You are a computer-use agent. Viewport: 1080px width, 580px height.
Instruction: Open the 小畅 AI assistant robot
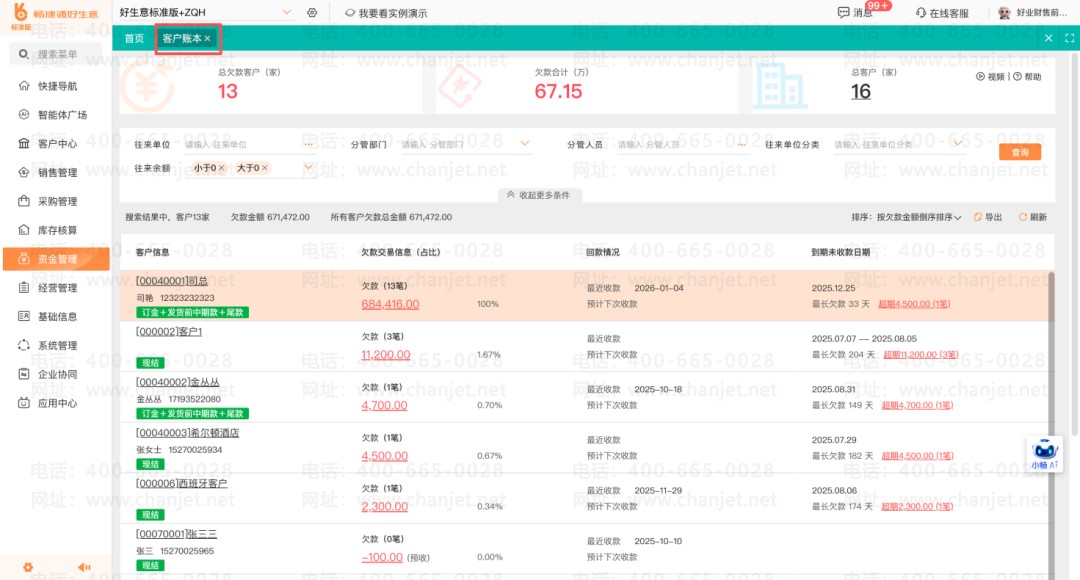[1044, 453]
